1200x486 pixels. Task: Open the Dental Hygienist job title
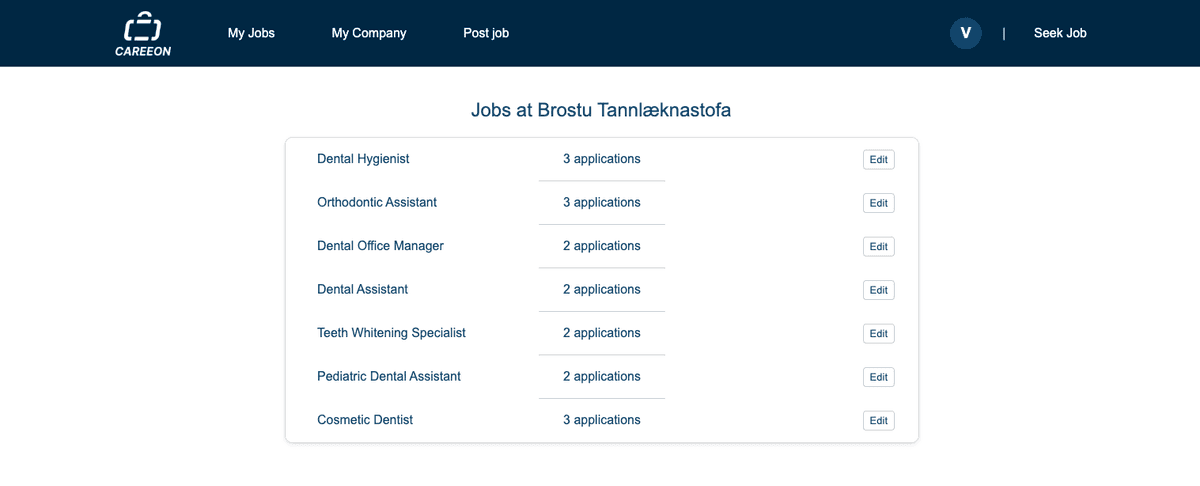[x=363, y=159]
